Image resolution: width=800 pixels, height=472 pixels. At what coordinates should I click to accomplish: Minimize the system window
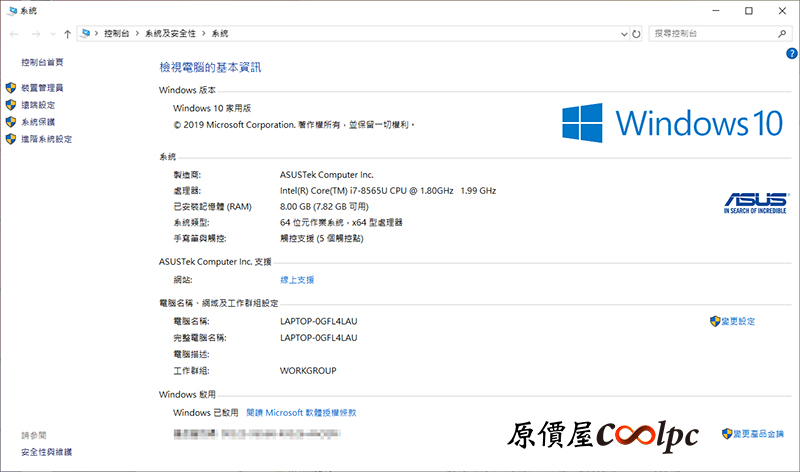coord(716,11)
